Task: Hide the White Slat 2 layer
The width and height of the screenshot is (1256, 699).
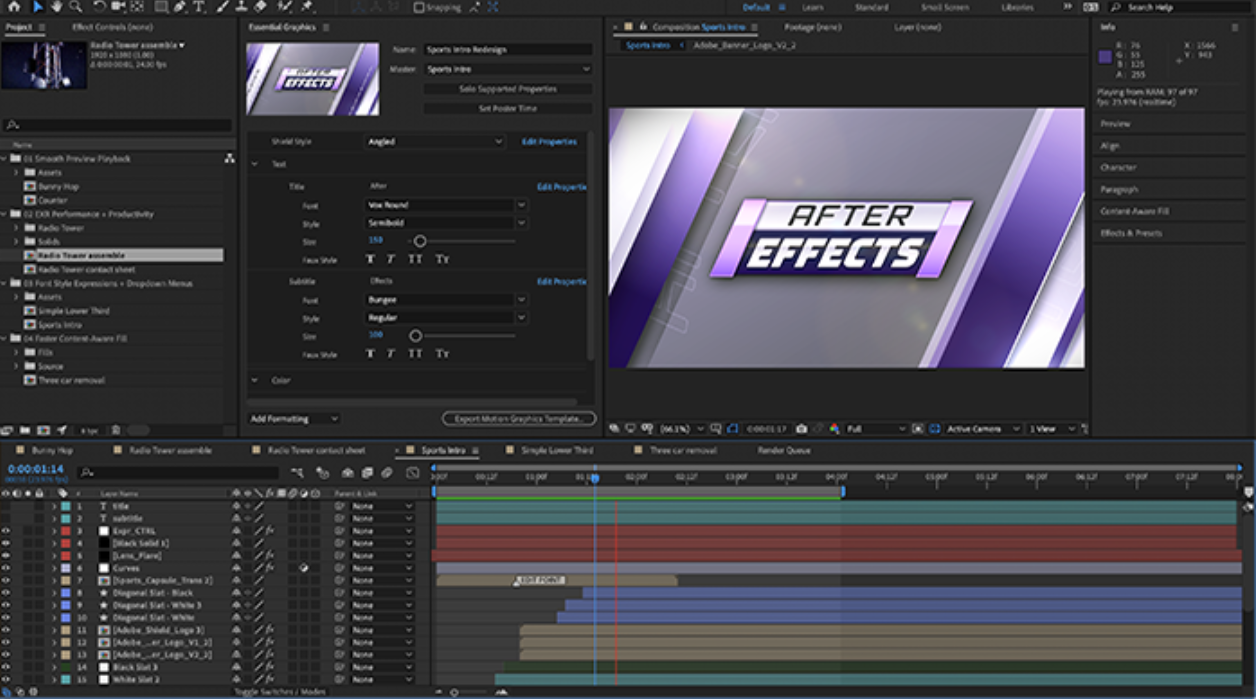Action: click(6, 680)
